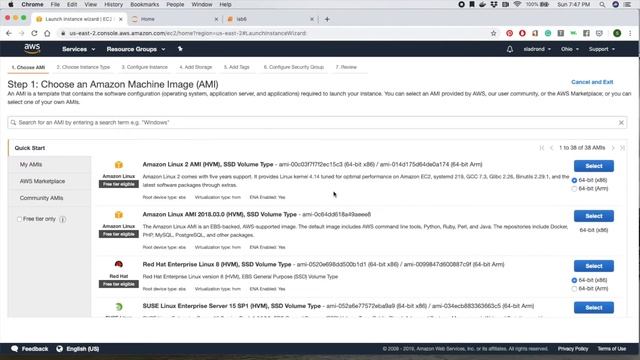Click the Quick Start section header
The image size is (640, 360).
[30, 148]
